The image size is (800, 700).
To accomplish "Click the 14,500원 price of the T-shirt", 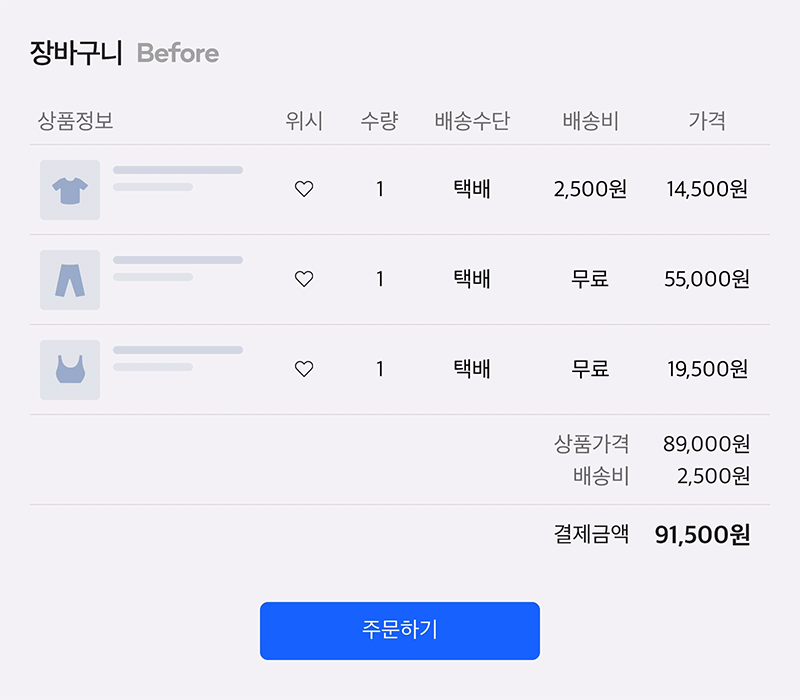I will (x=707, y=189).
